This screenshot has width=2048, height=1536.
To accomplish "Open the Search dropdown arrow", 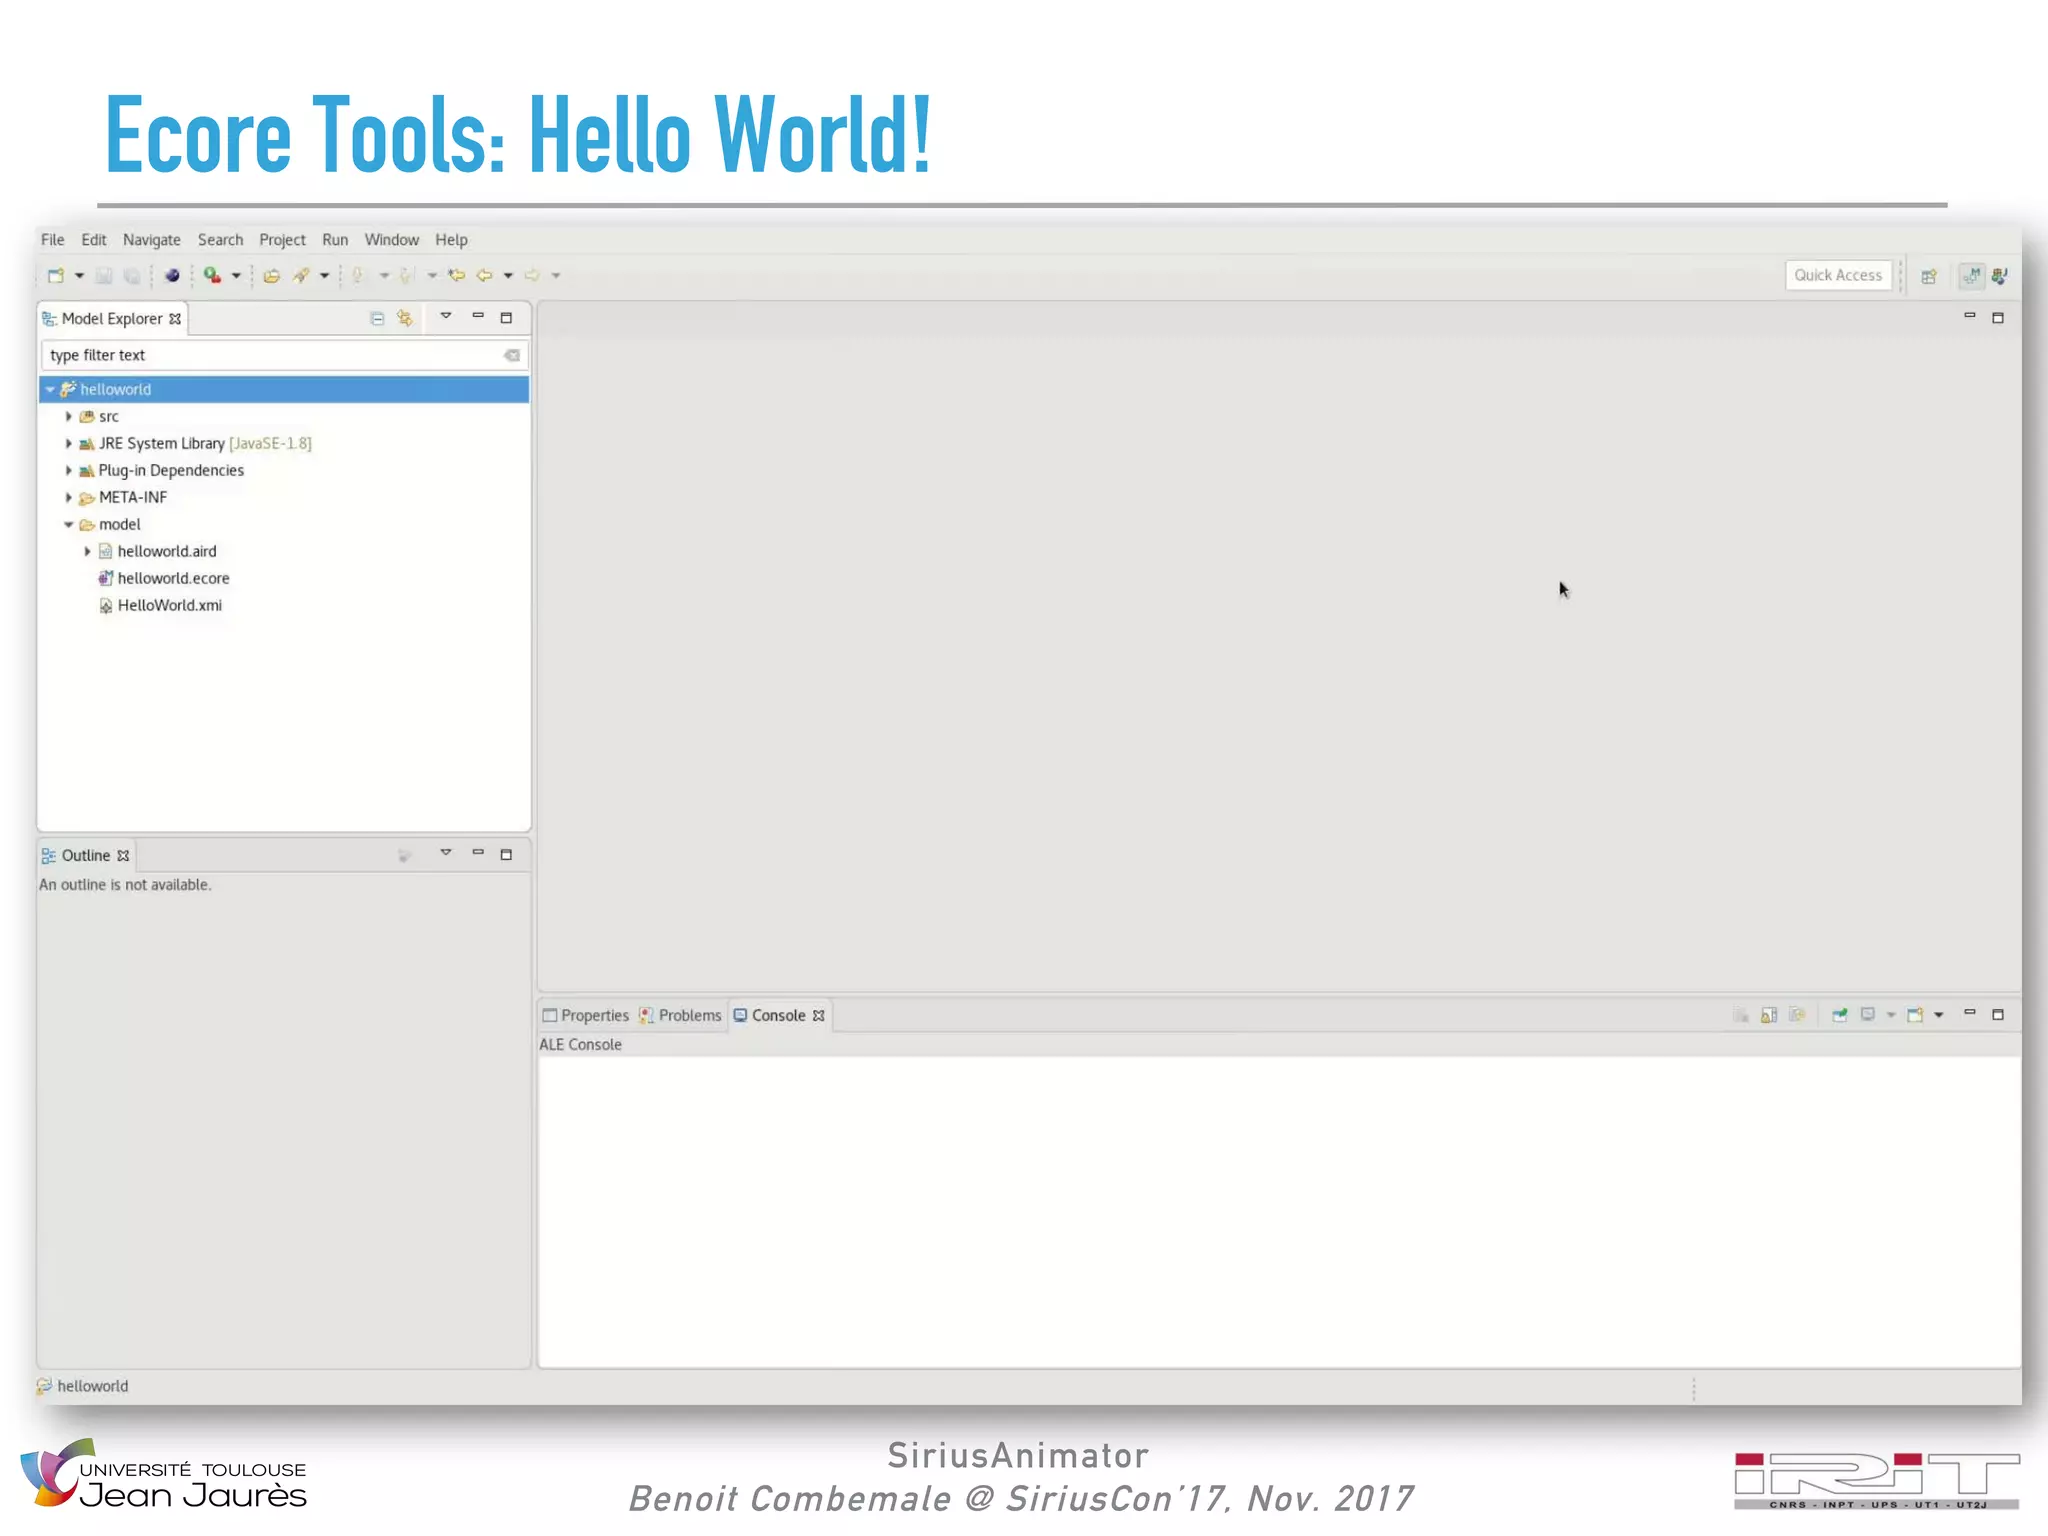I will point(324,275).
